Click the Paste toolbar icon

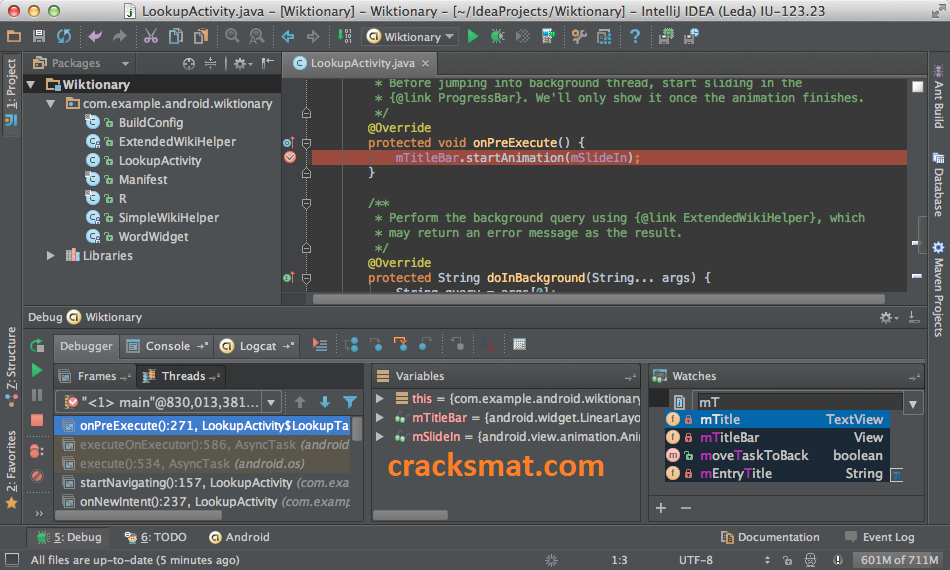point(201,36)
